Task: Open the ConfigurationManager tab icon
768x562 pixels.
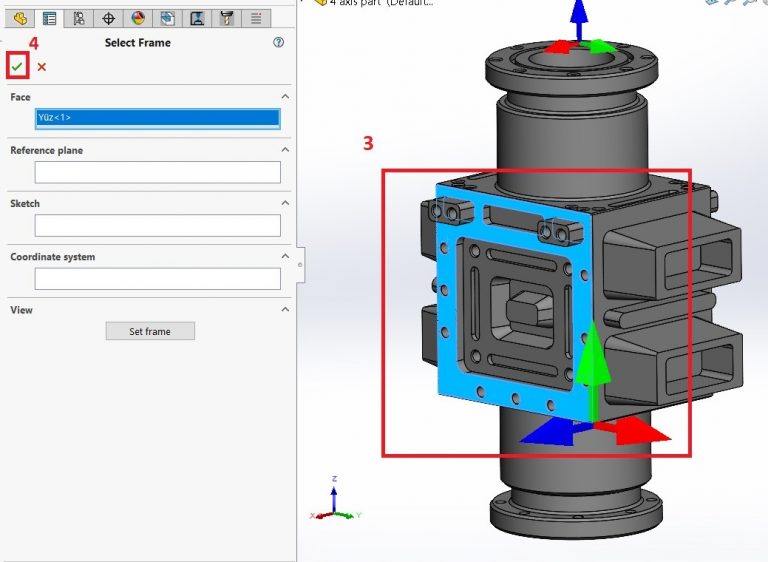Action: click(x=79, y=17)
